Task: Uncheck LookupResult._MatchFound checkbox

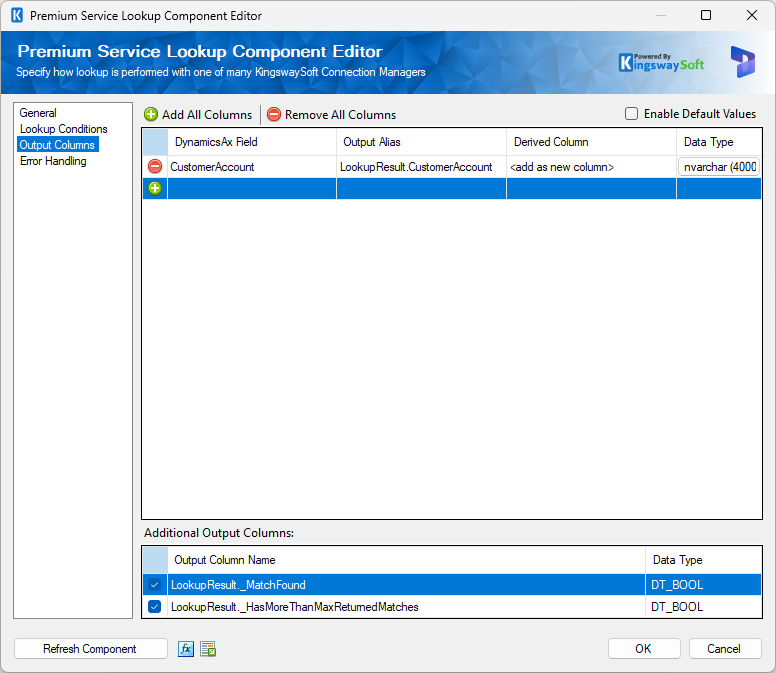Action: 154,585
